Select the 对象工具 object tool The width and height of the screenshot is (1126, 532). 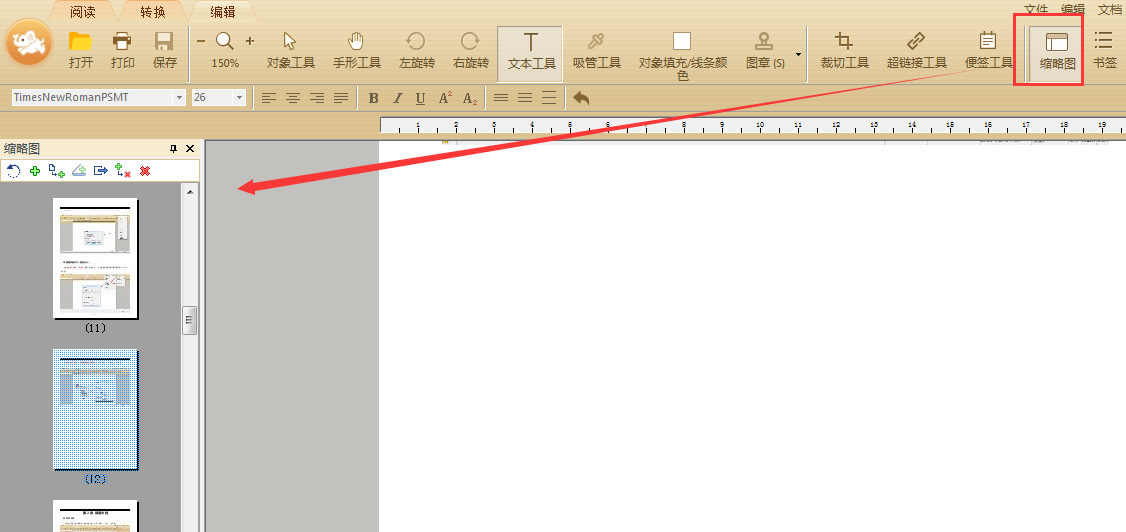291,50
